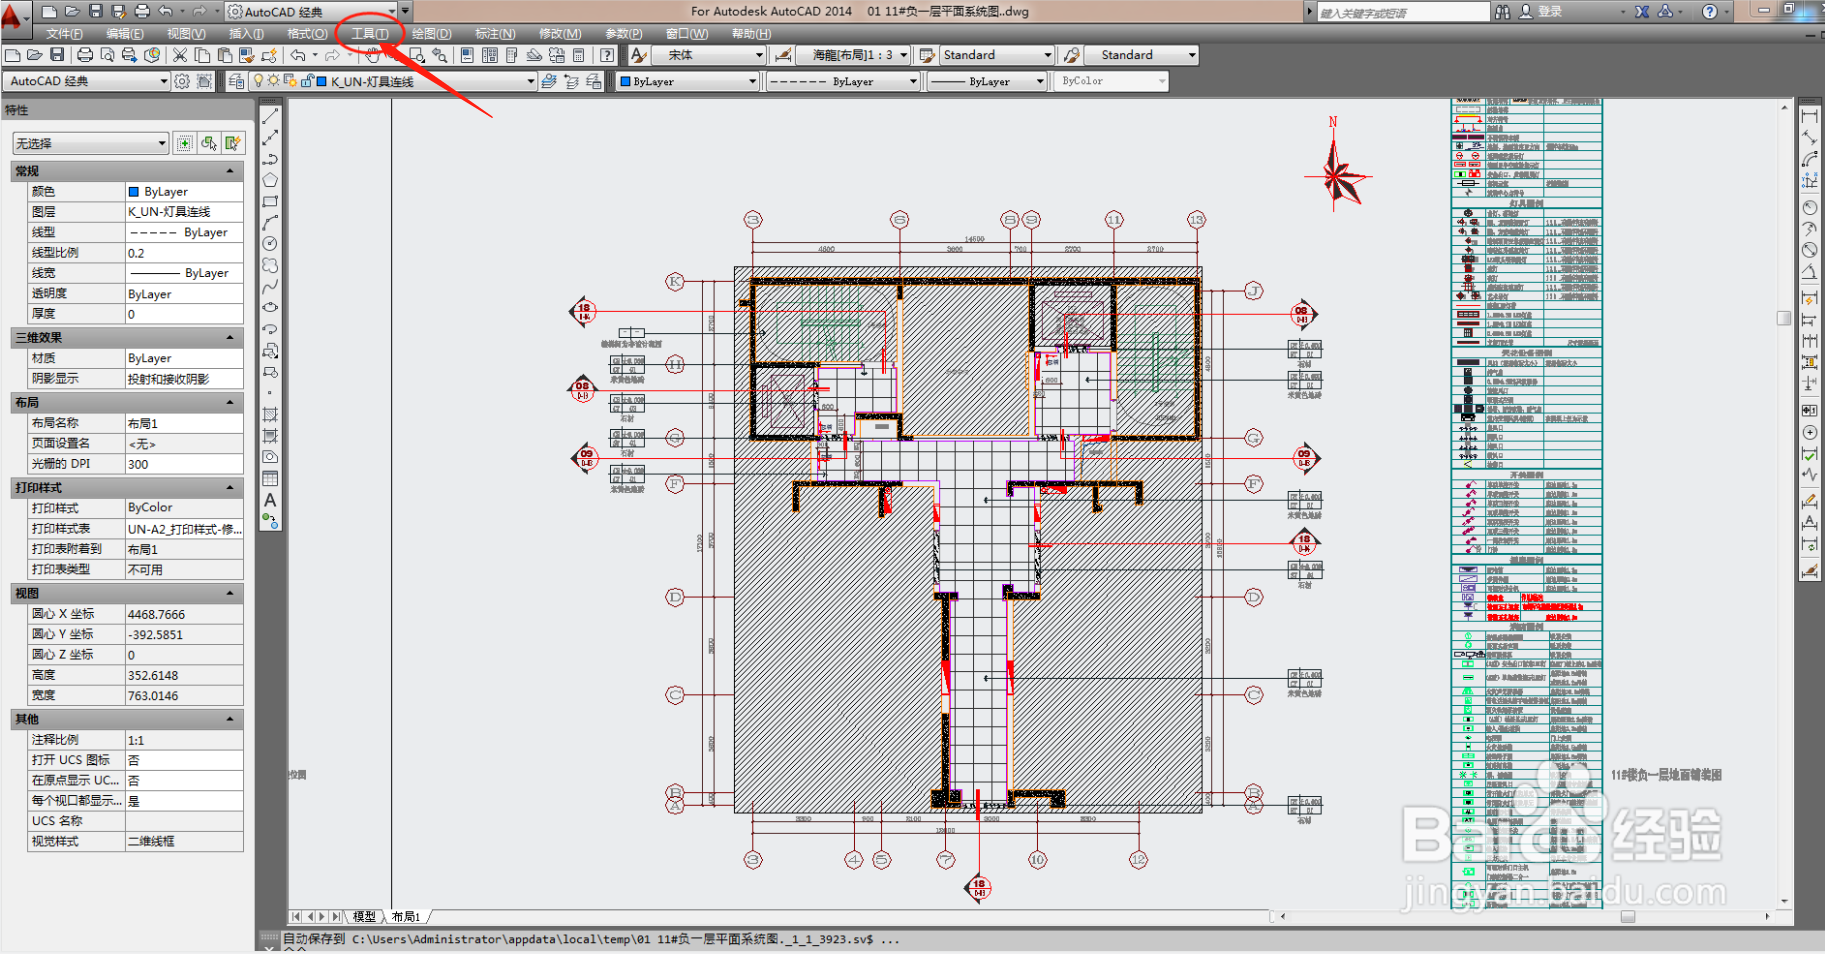The height and width of the screenshot is (954, 1825).
Task: Click the keyword search input field
Action: (x=1403, y=12)
